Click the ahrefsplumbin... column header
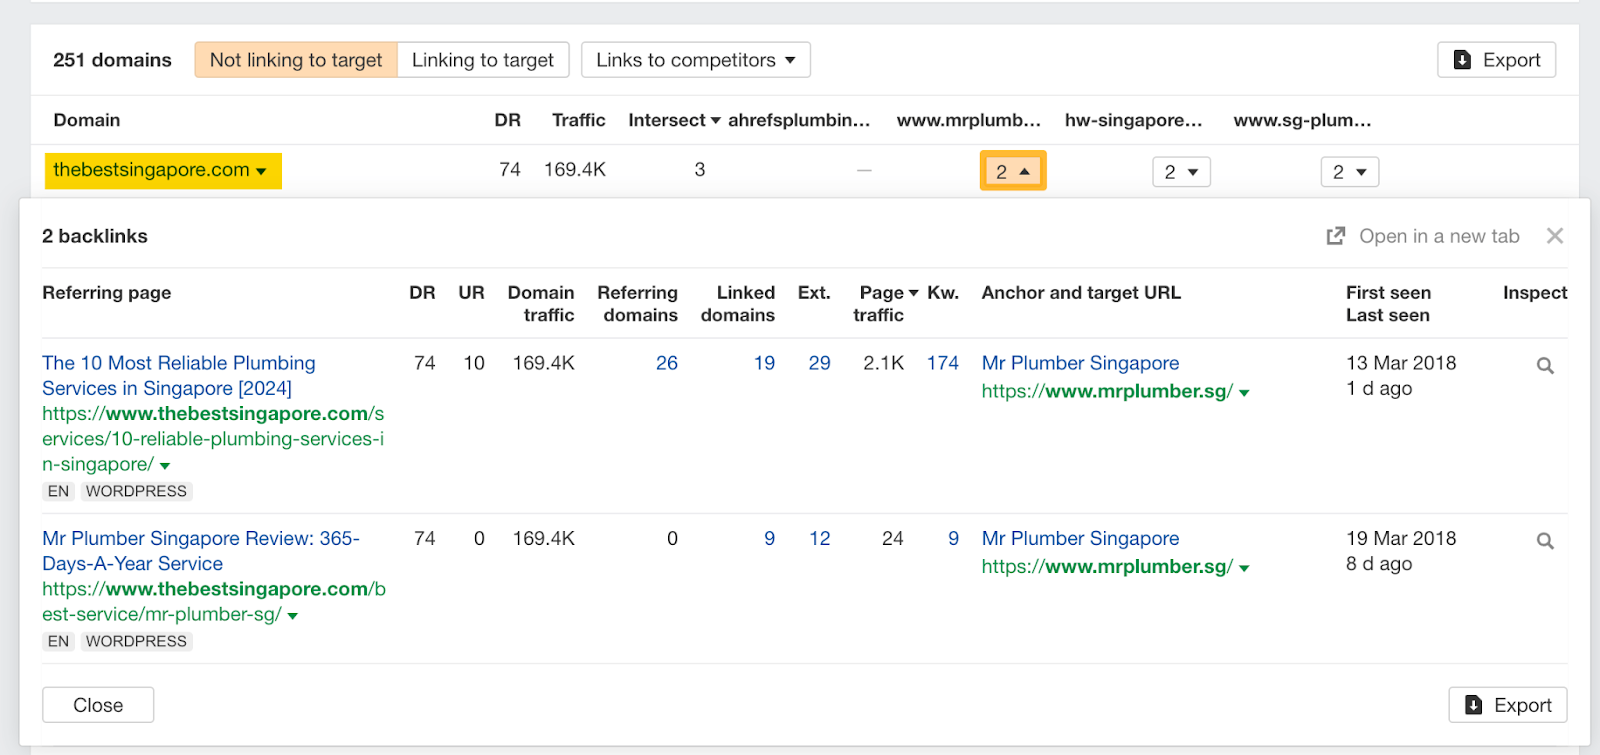The image size is (1600, 755). (799, 120)
